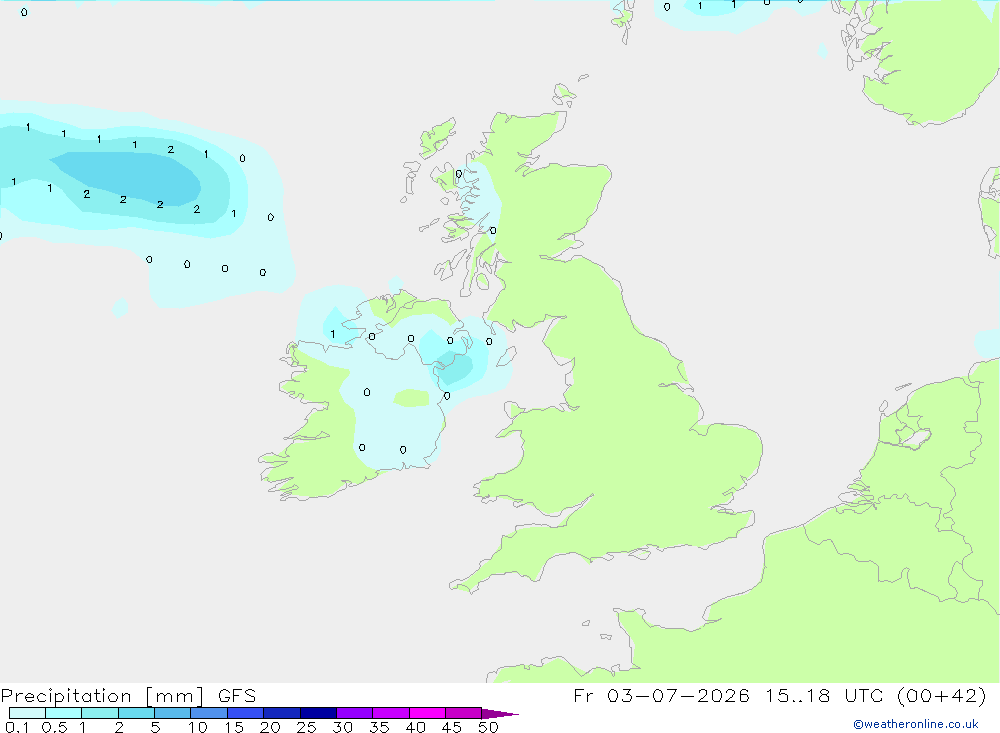Image resolution: width=1000 pixels, height=733 pixels.
Task: Choose the dark navy 25–30 legend swatch
Action: tap(318, 713)
